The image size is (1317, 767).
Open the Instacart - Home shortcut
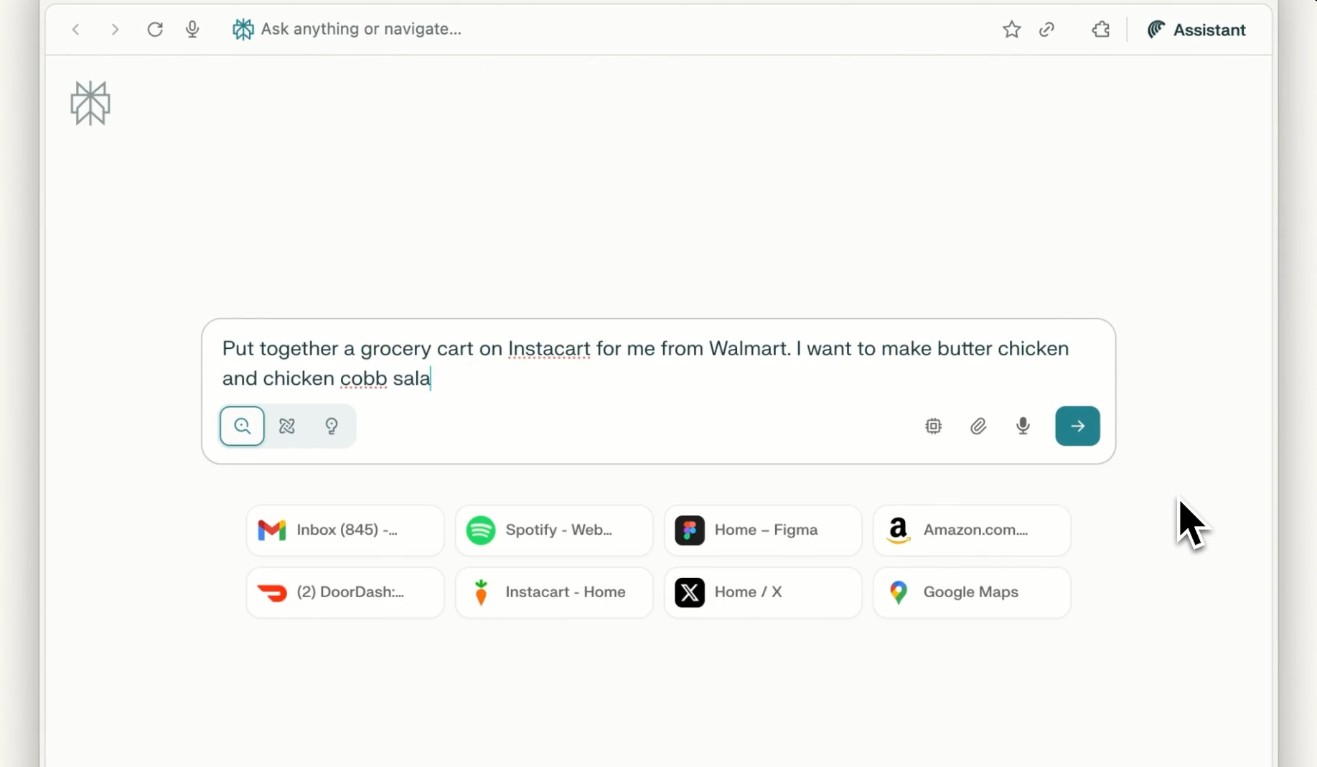tap(554, 593)
